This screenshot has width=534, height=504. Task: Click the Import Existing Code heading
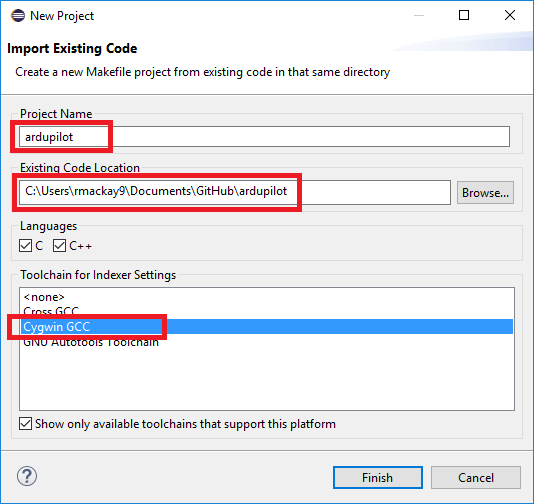72,48
